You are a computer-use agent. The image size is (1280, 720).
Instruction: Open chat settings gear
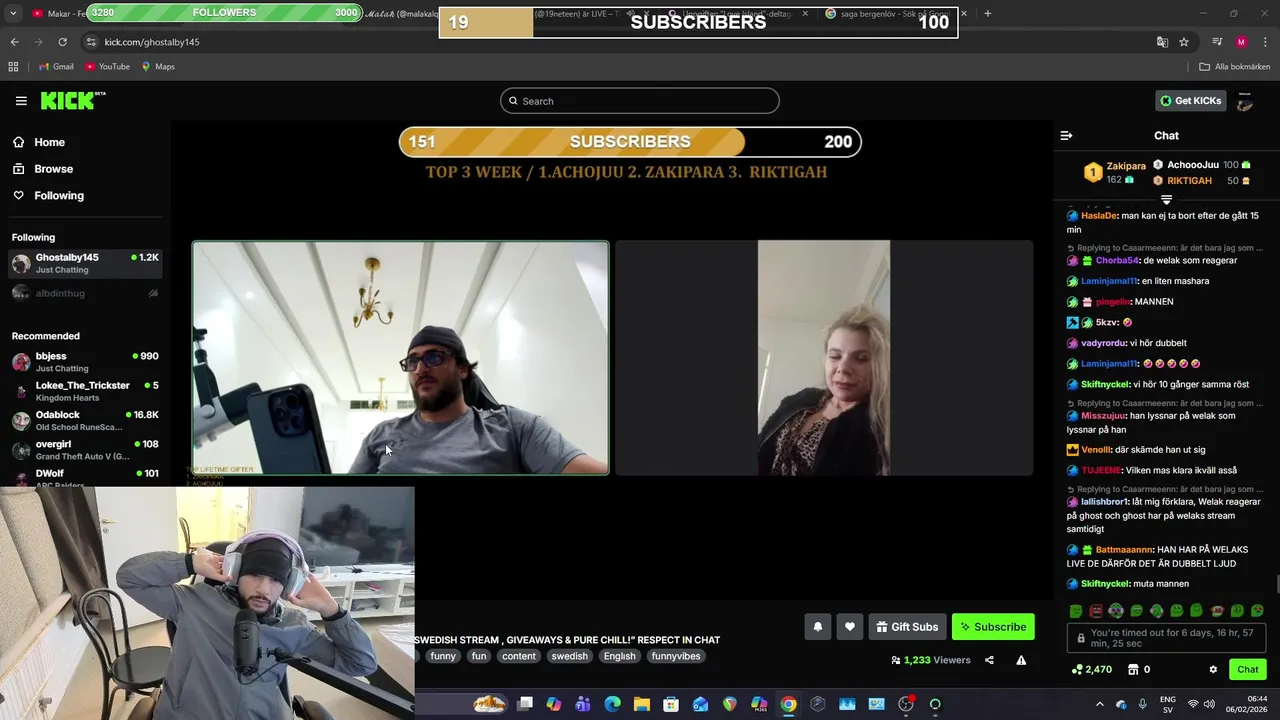[x=1213, y=670]
